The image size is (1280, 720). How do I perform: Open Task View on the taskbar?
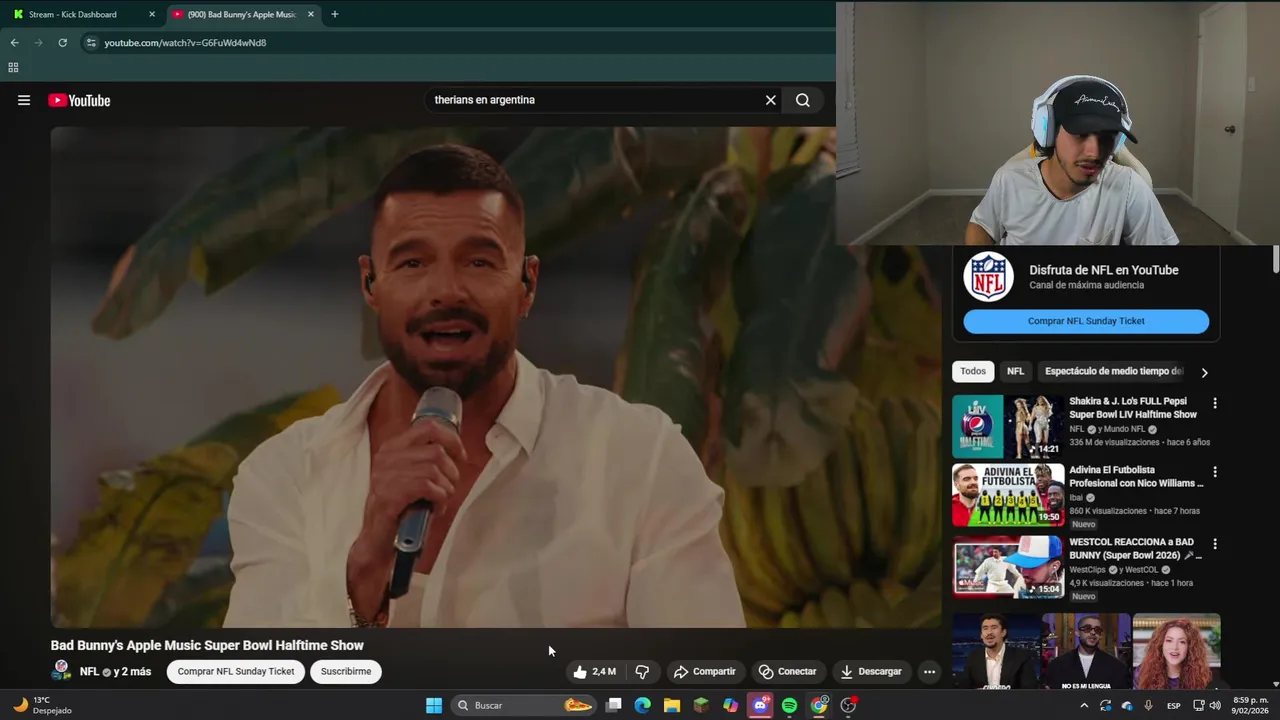(614, 705)
